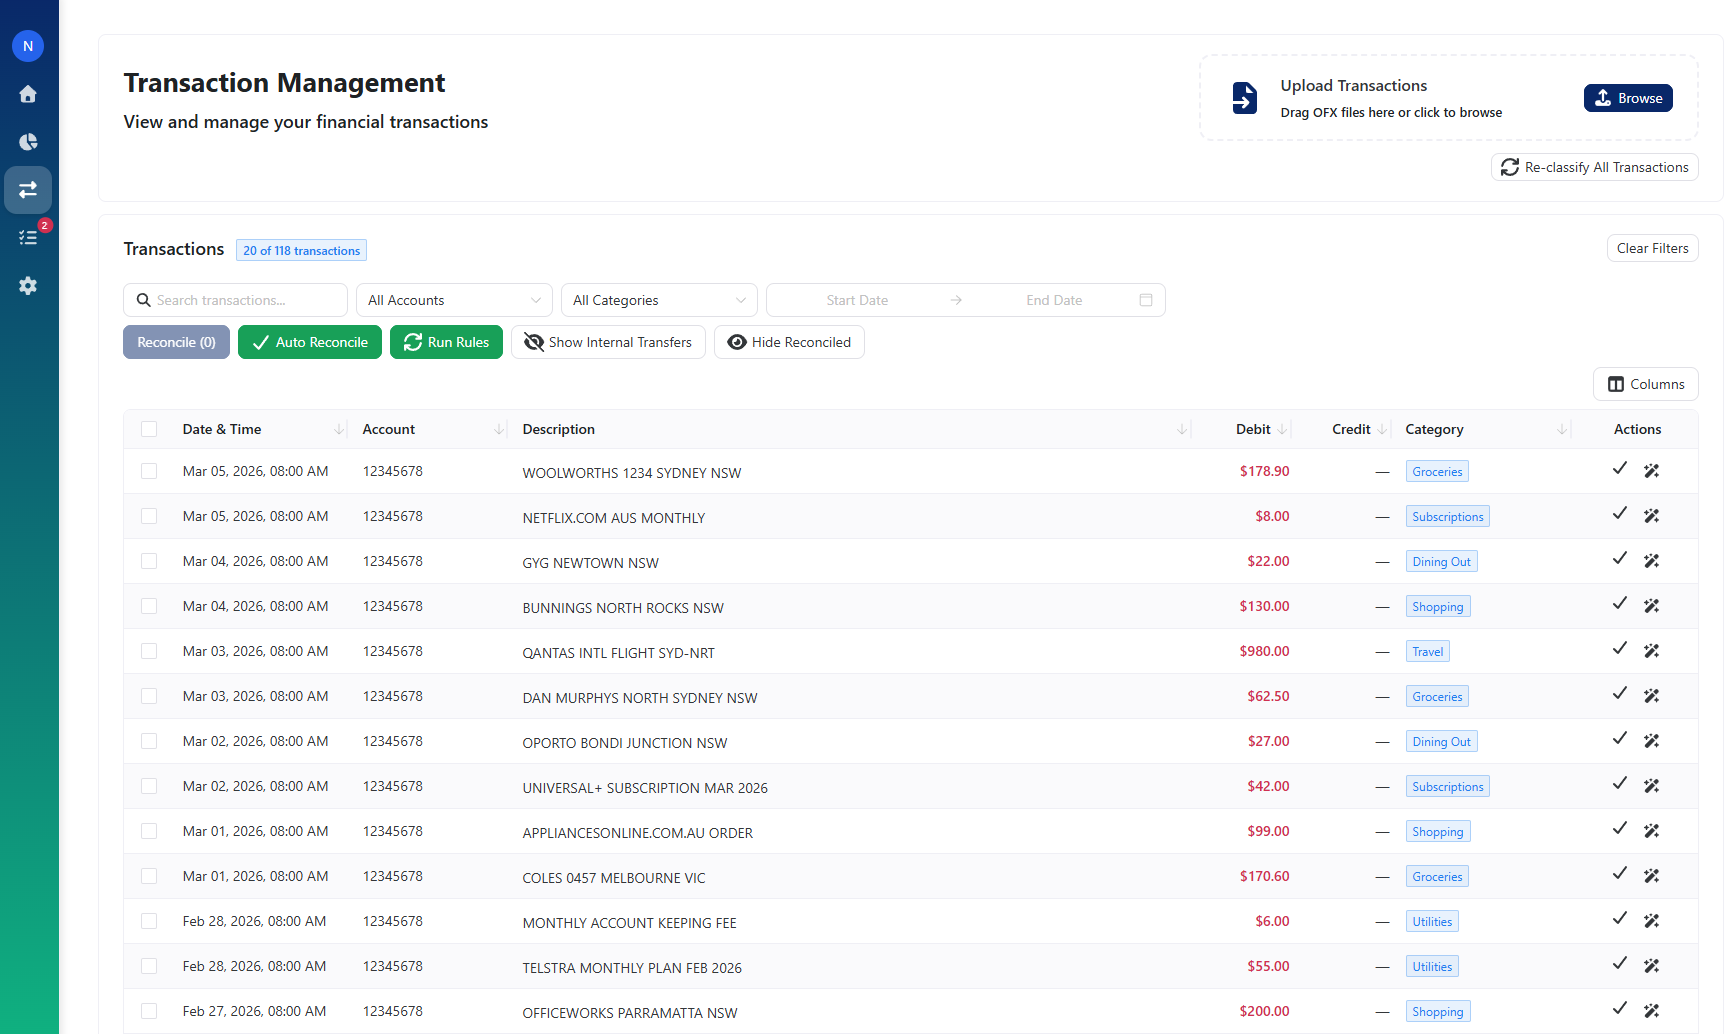The width and height of the screenshot is (1729, 1034).
Task: Click the Run Rules button
Action: point(446,342)
